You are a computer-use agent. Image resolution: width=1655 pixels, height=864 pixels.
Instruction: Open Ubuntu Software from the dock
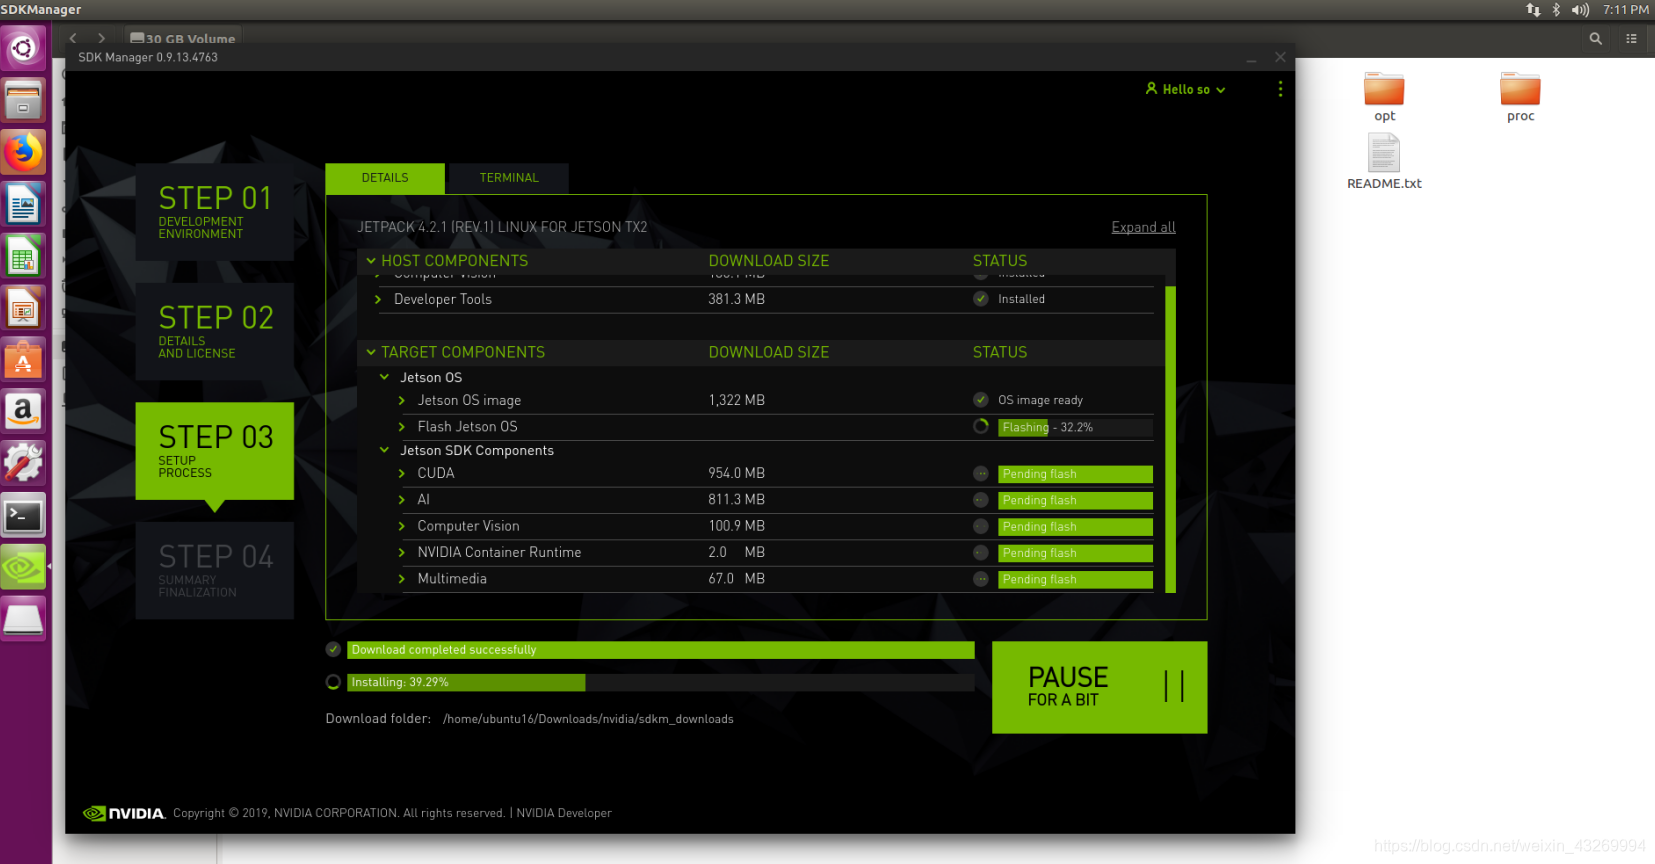point(23,361)
